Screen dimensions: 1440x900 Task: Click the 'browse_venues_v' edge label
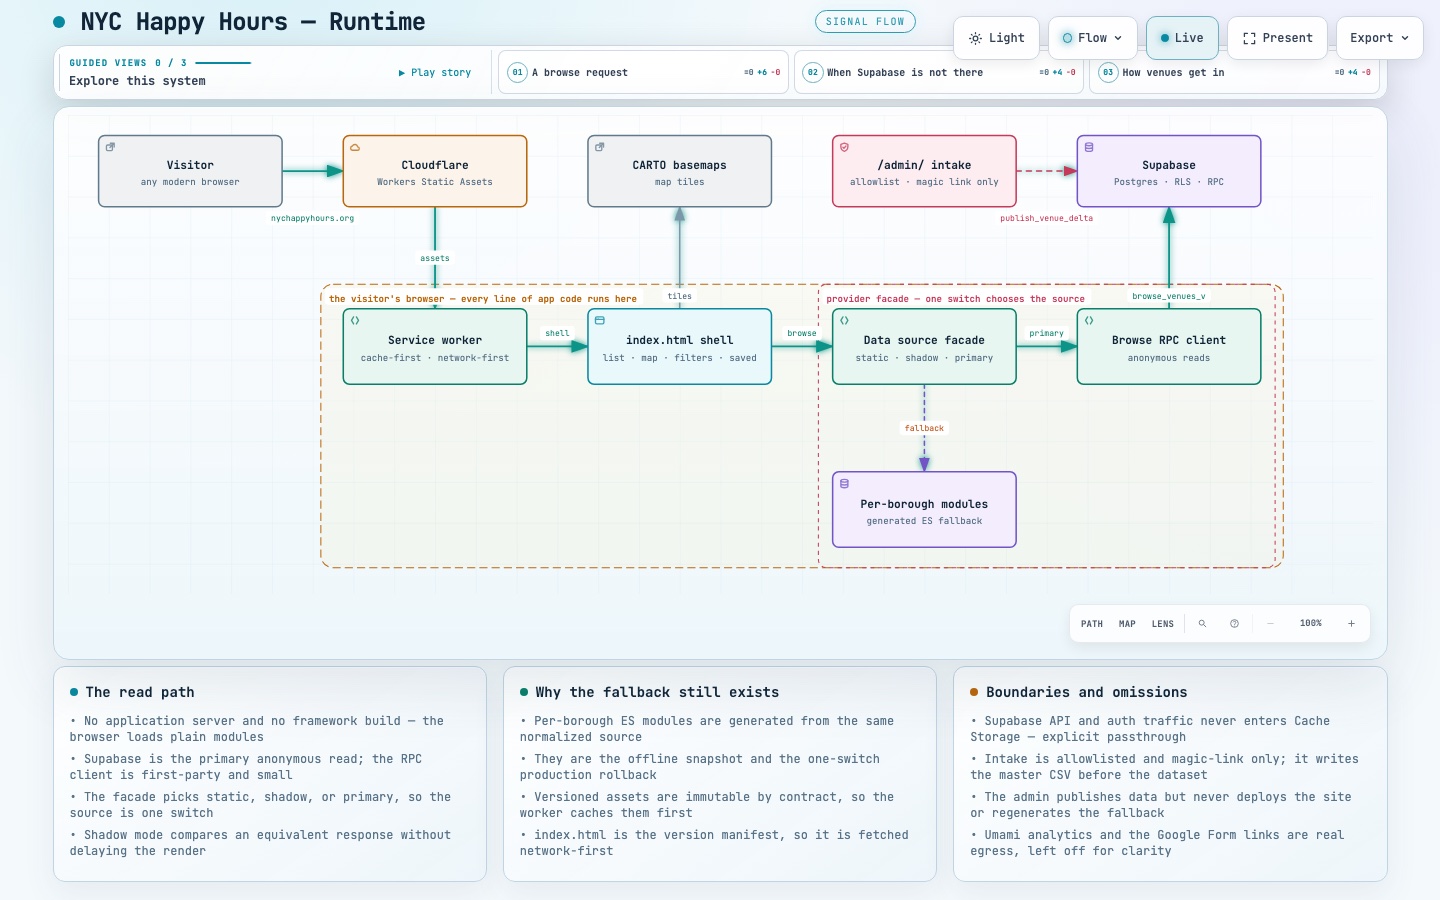coord(1169,296)
